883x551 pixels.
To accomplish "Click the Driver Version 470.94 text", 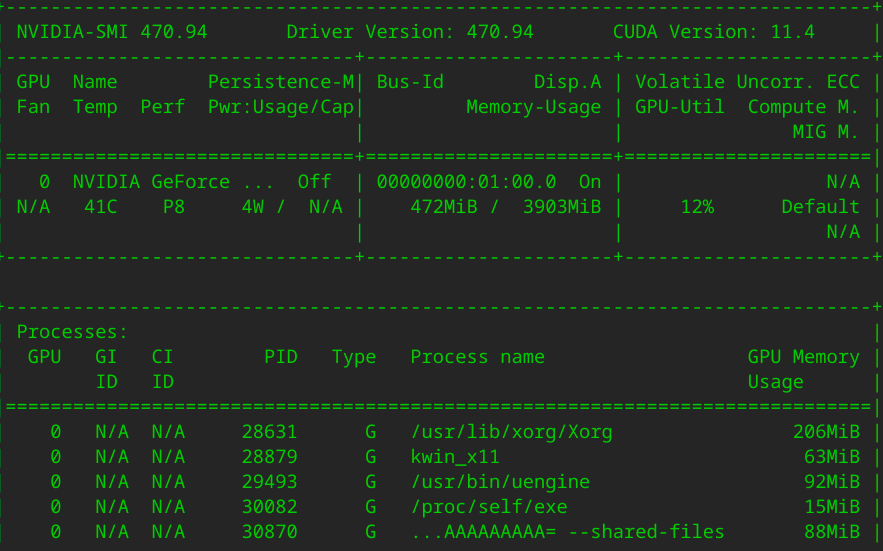I will coord(410,32).
